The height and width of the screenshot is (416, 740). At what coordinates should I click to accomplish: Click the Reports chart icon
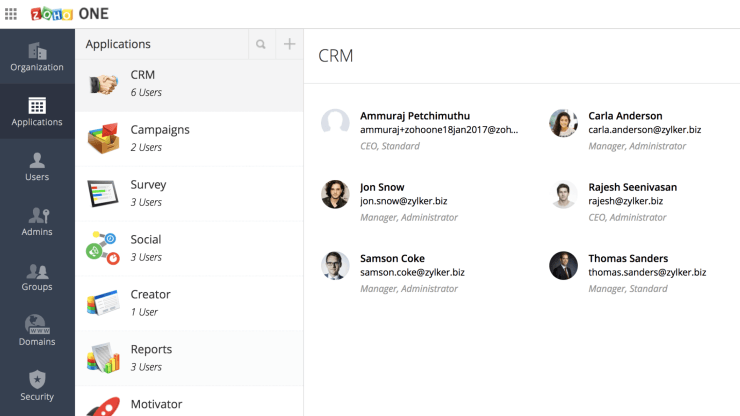(x=103, y=358)
